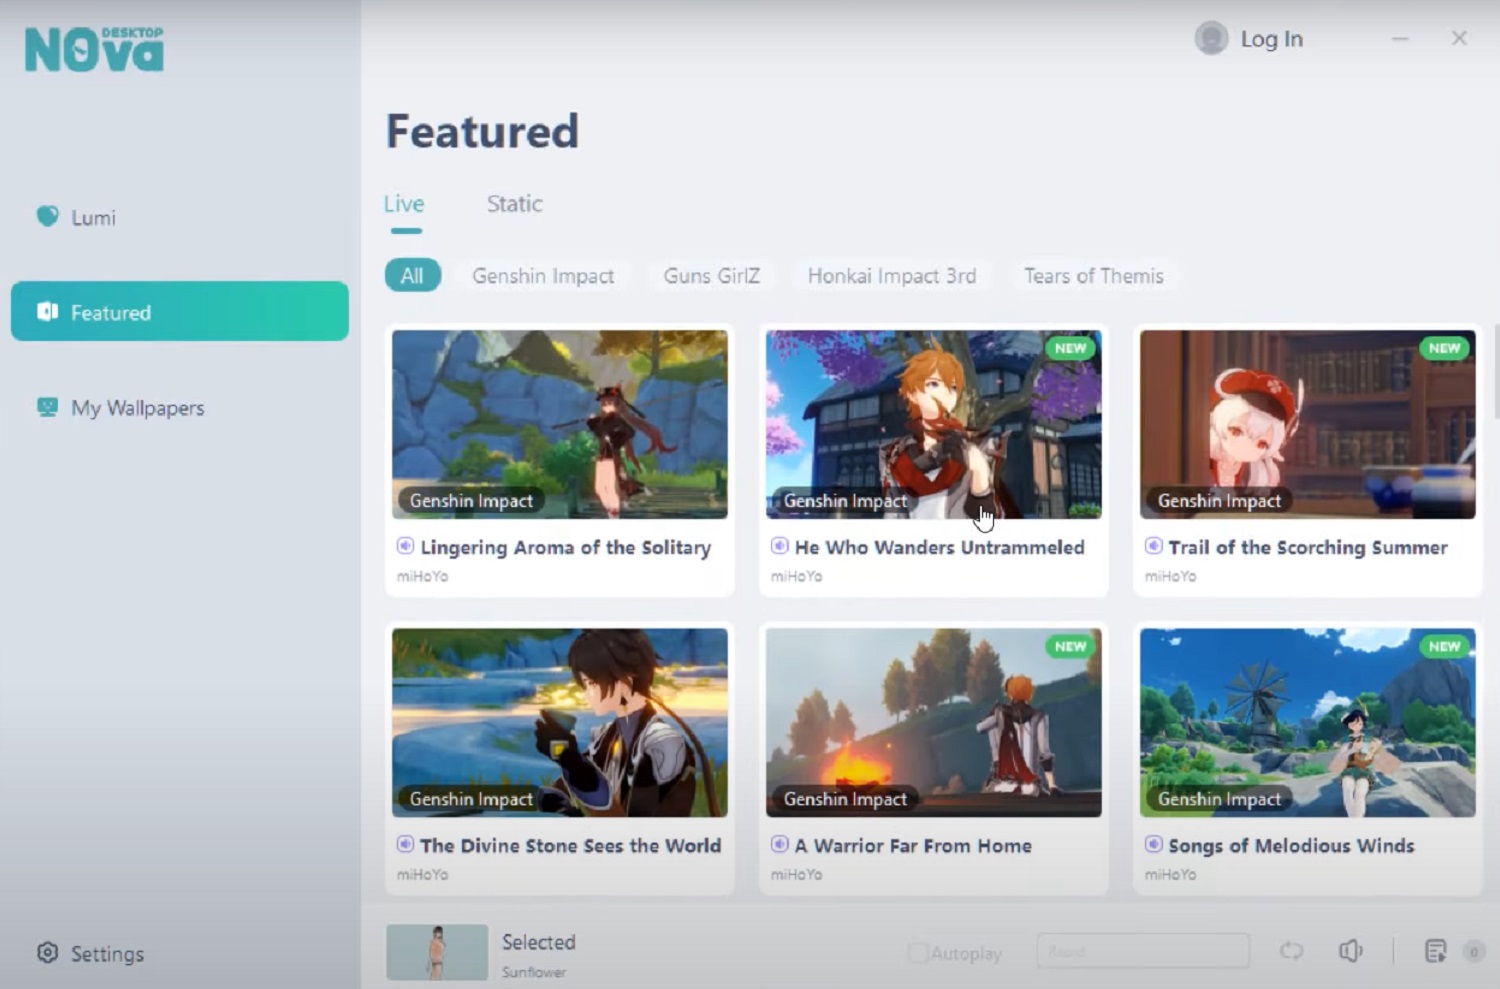
Task: Filter by Genshin Impact category chip
Action: click(x=543, y=276)
